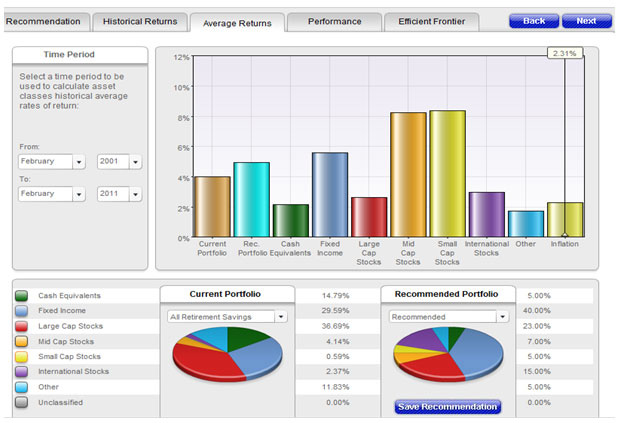Click the blue Fixed Income bar

[330, 194]
